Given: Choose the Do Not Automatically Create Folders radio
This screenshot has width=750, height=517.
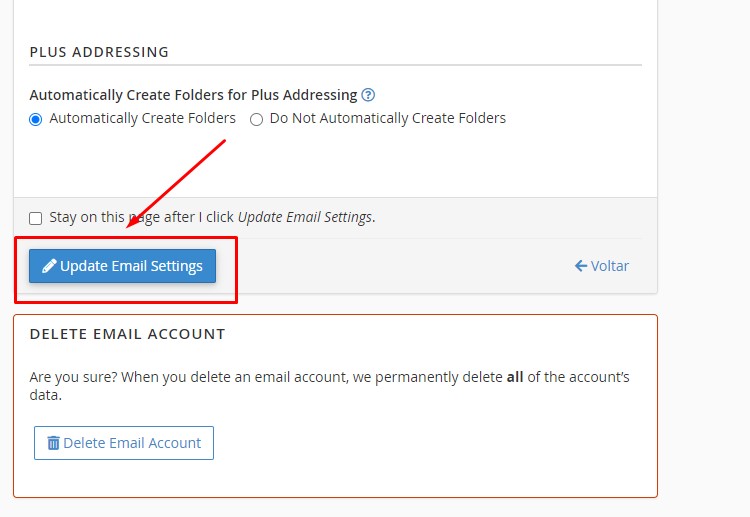Looking at the screenshot, I should click(x=257, y=119).
